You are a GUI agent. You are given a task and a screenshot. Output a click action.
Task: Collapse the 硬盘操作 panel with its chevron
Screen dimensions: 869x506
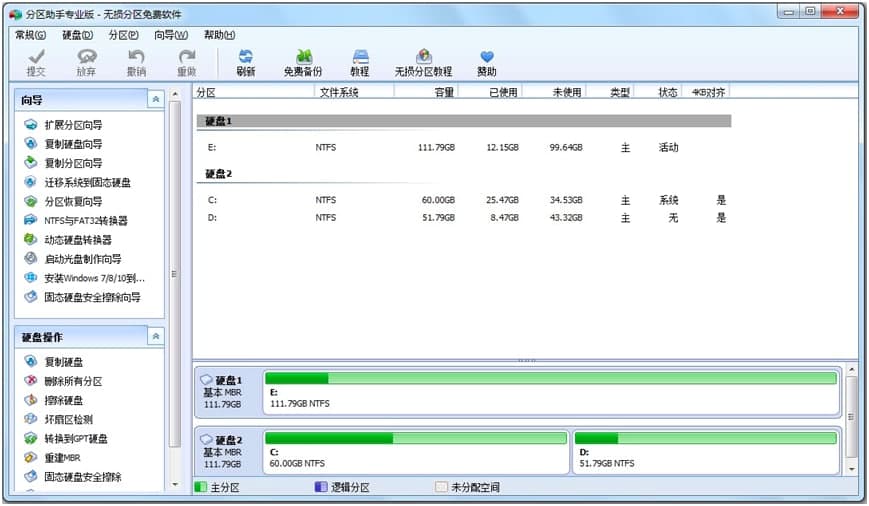tap(156, 336)
